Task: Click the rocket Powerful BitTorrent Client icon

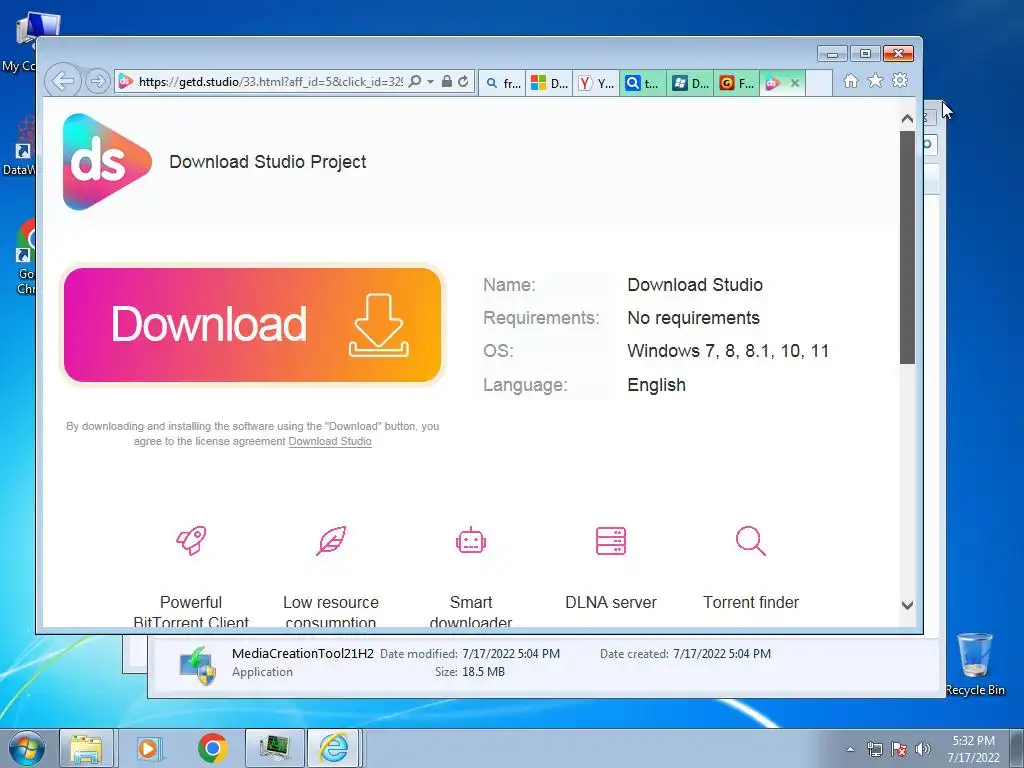Action: 191,541
